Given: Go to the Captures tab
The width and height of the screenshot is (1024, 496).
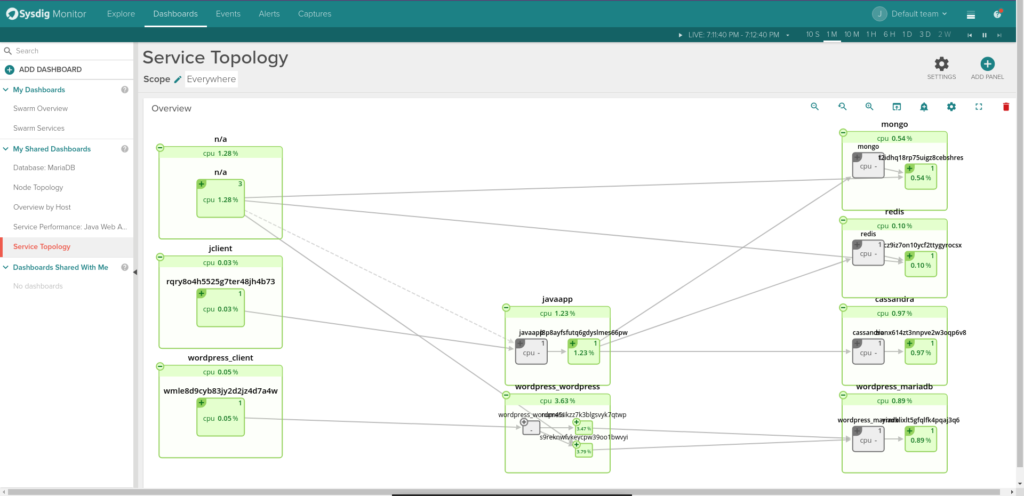Looking at the screenshot, I should coord(314,14).
